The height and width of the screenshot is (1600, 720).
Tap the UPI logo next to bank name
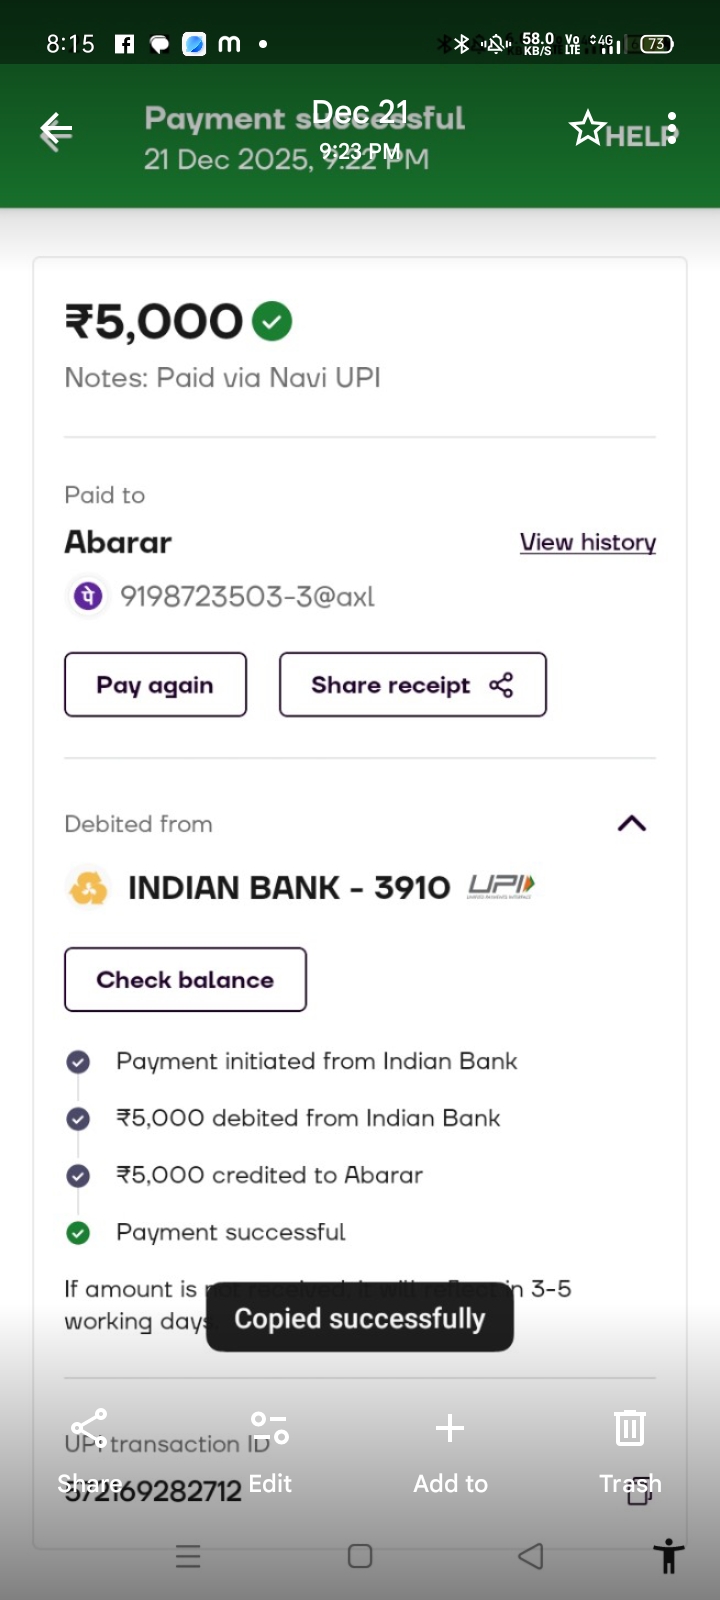[501, 887]
